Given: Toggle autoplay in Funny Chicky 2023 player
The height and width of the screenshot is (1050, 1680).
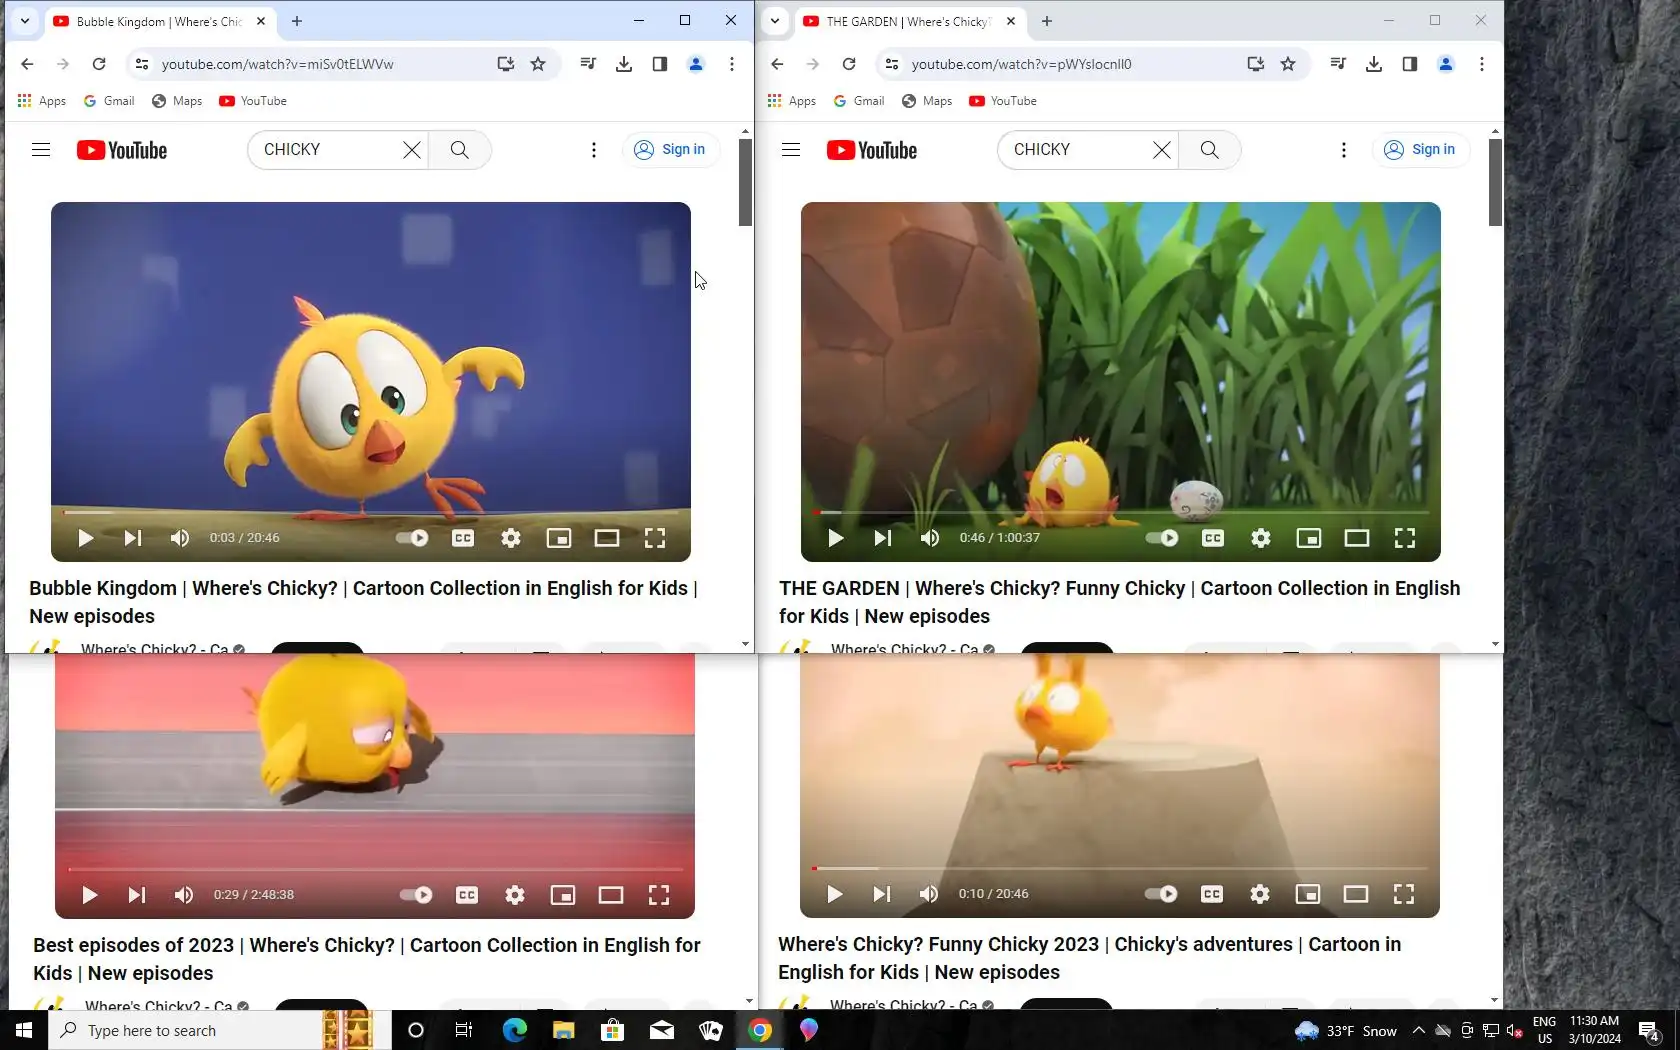Looking at the screenshot, I should click(1161, 894).
